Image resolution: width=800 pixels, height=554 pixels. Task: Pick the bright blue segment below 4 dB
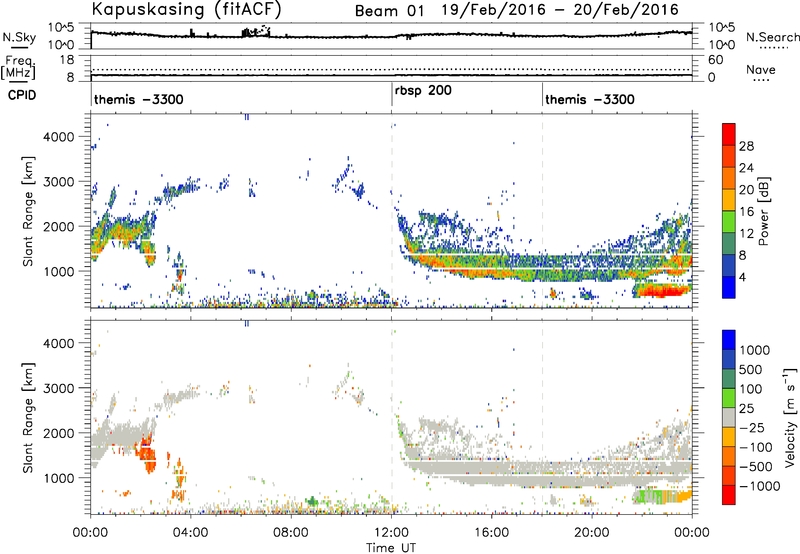tap(729, 288)
